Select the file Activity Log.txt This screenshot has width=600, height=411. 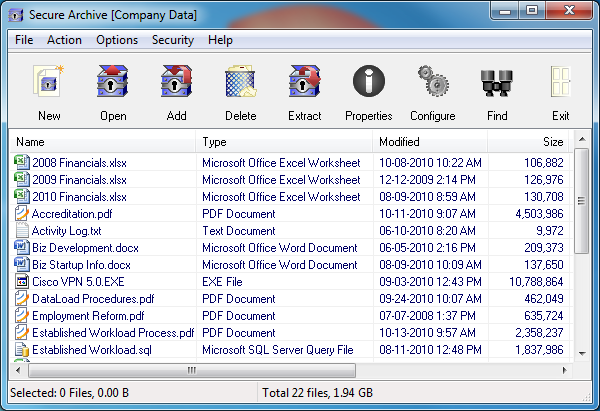[x=67, y=231]
